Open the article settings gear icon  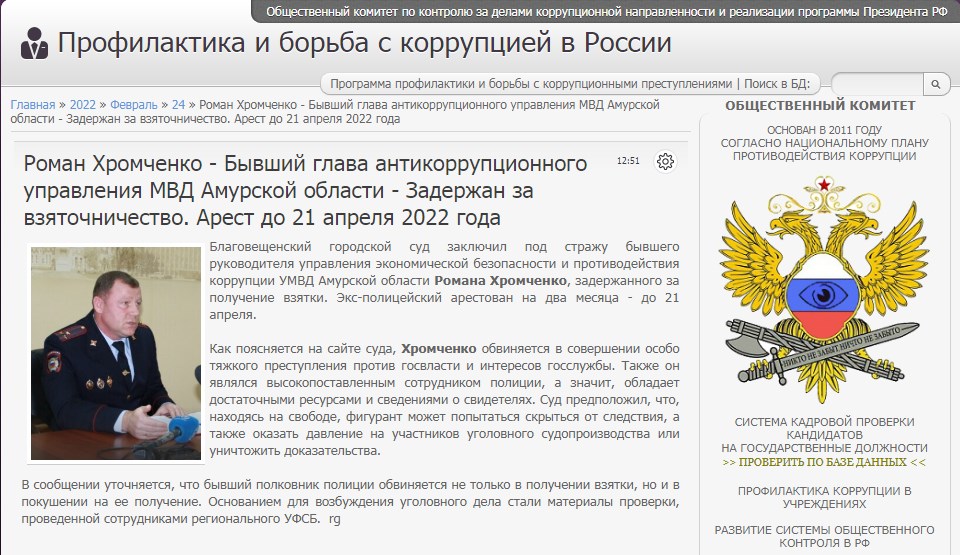click(x=665, y=161)
